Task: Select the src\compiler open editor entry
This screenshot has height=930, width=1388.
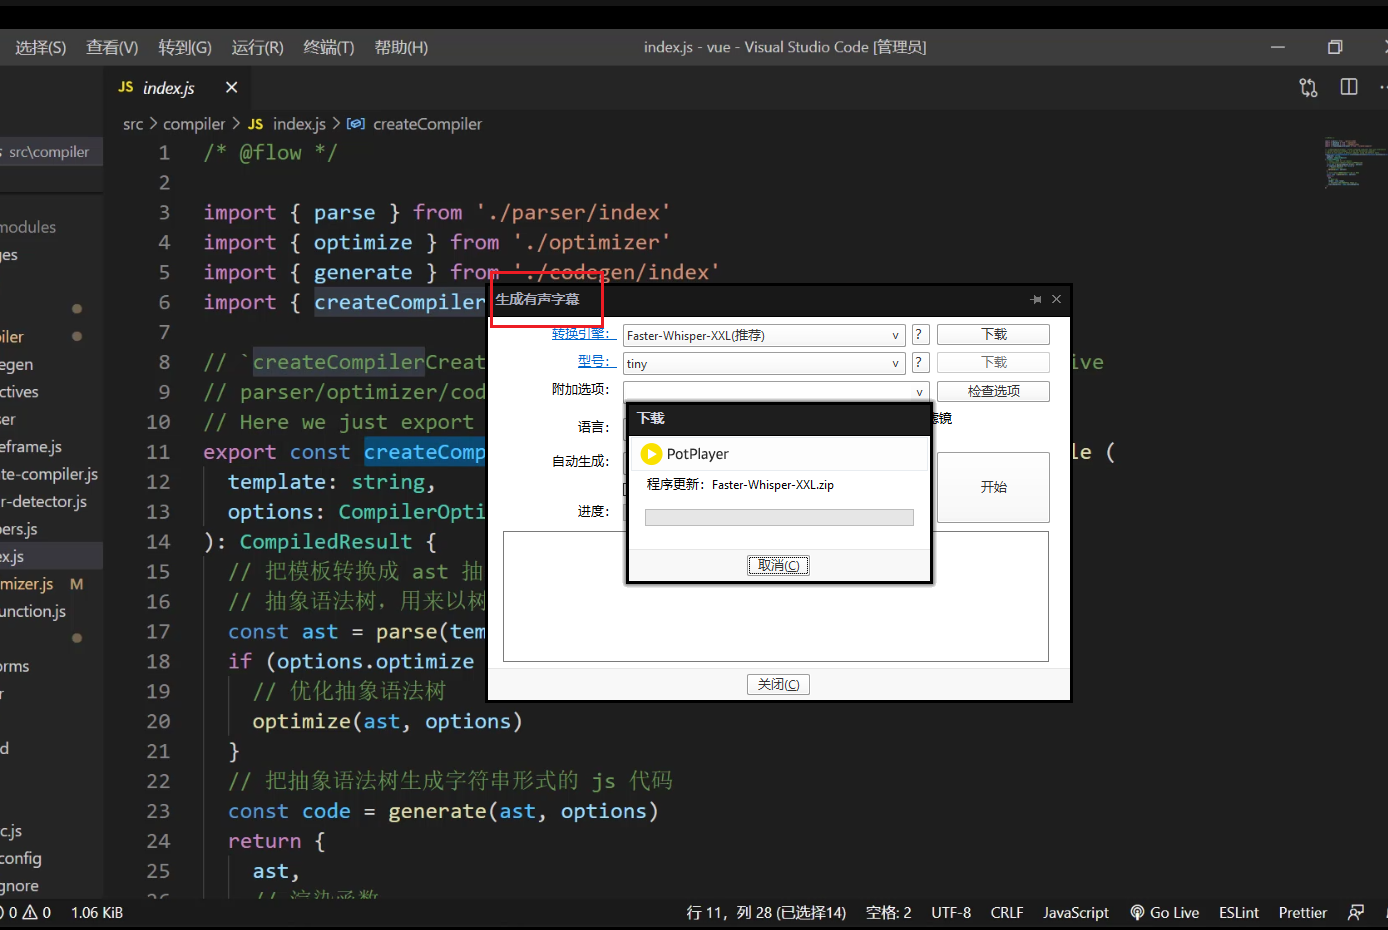Action: pos(49,152)
